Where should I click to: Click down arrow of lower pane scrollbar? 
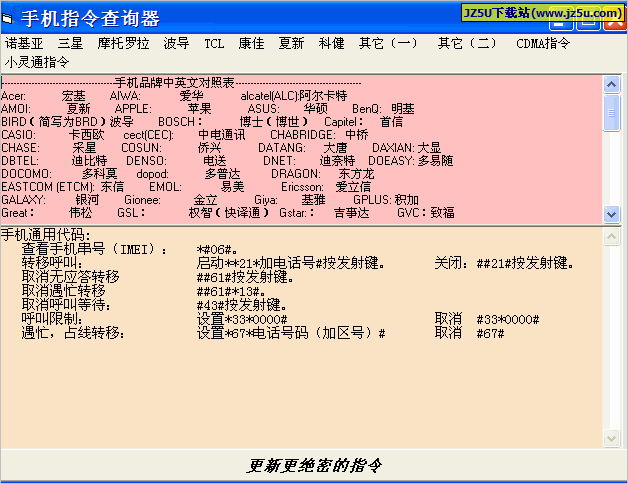click(611, 438)
